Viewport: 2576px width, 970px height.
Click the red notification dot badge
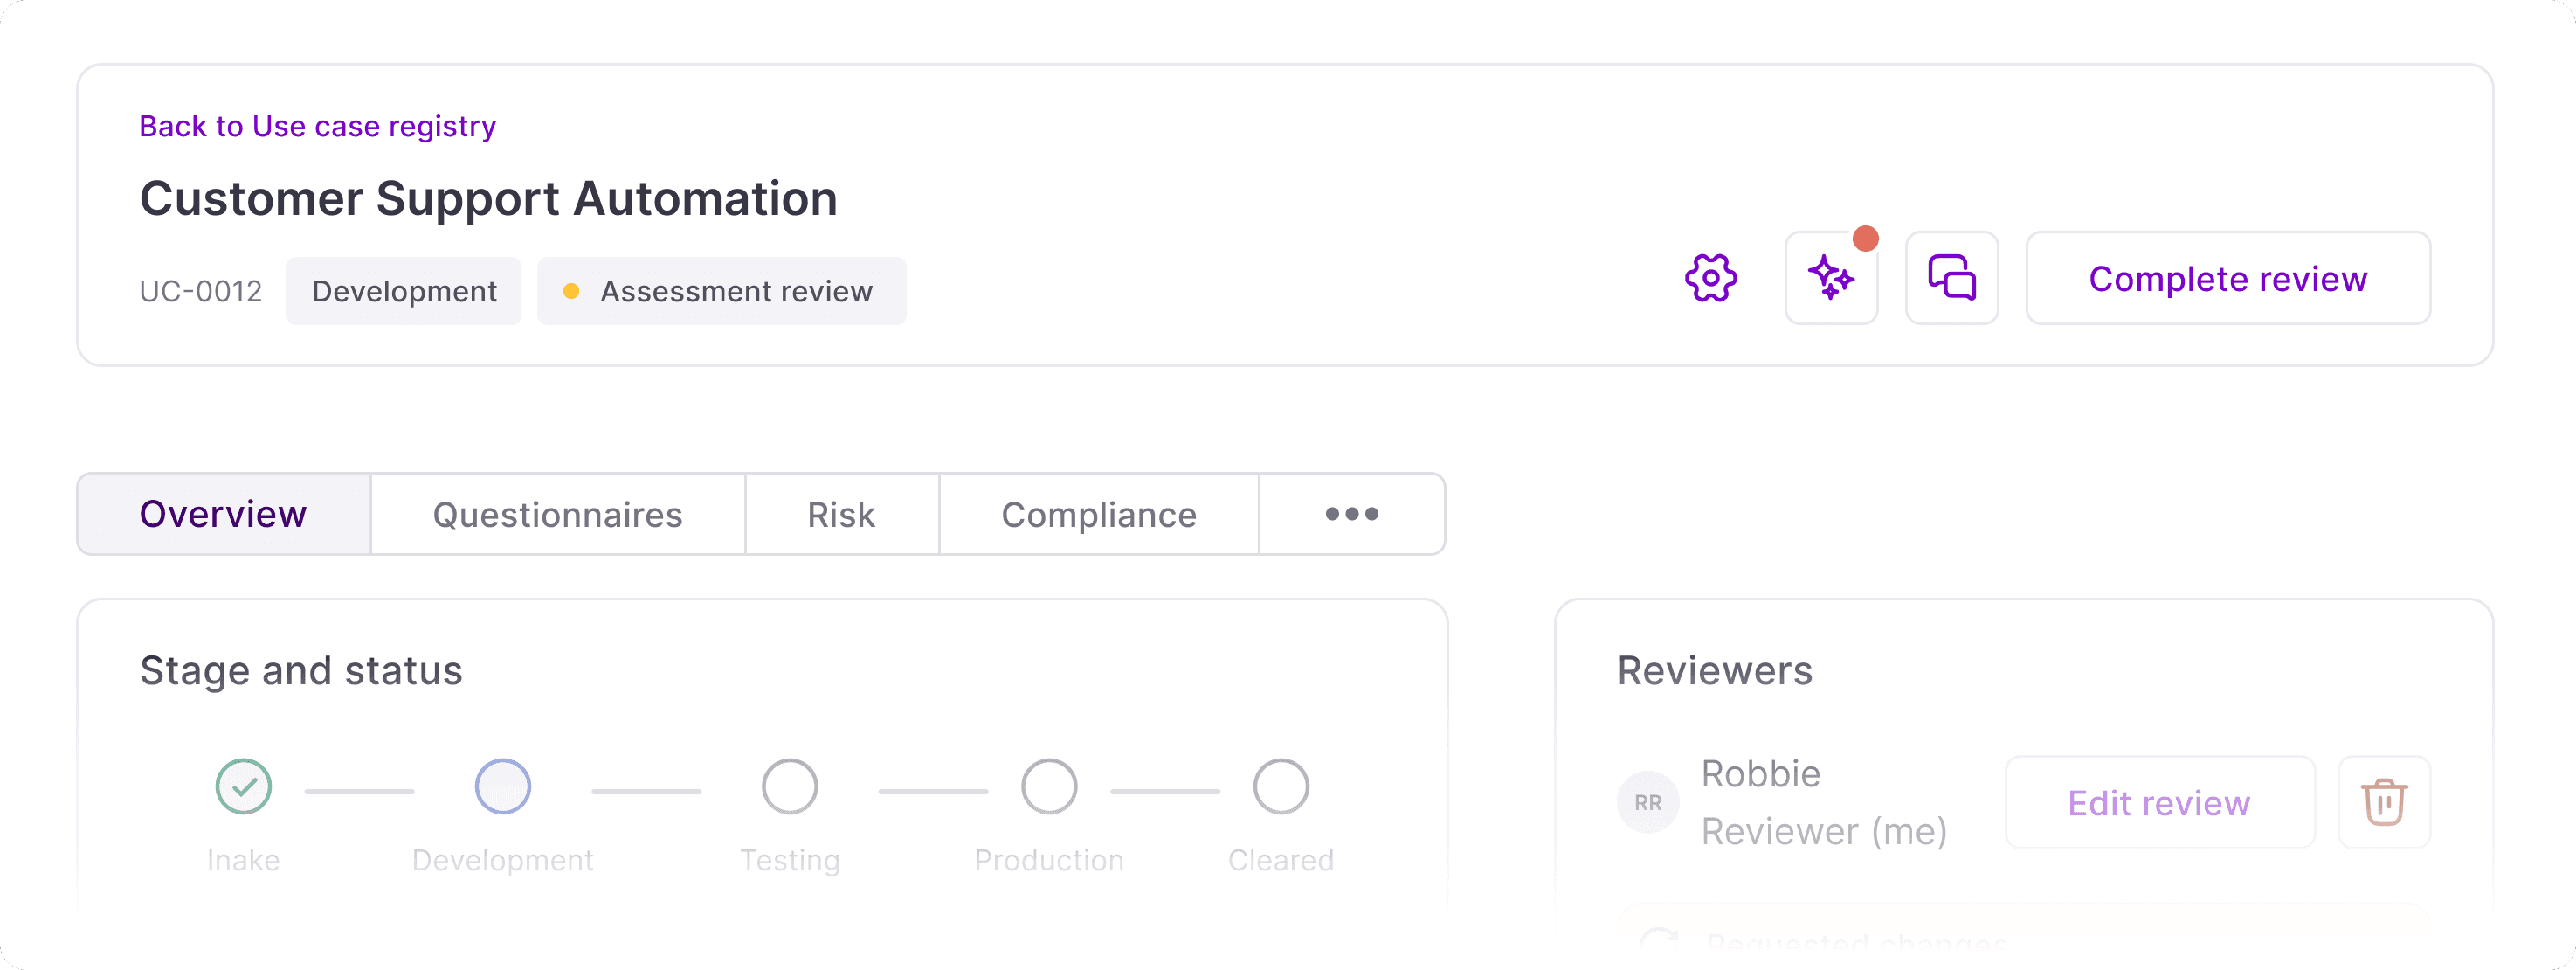tap(1865, 239)
